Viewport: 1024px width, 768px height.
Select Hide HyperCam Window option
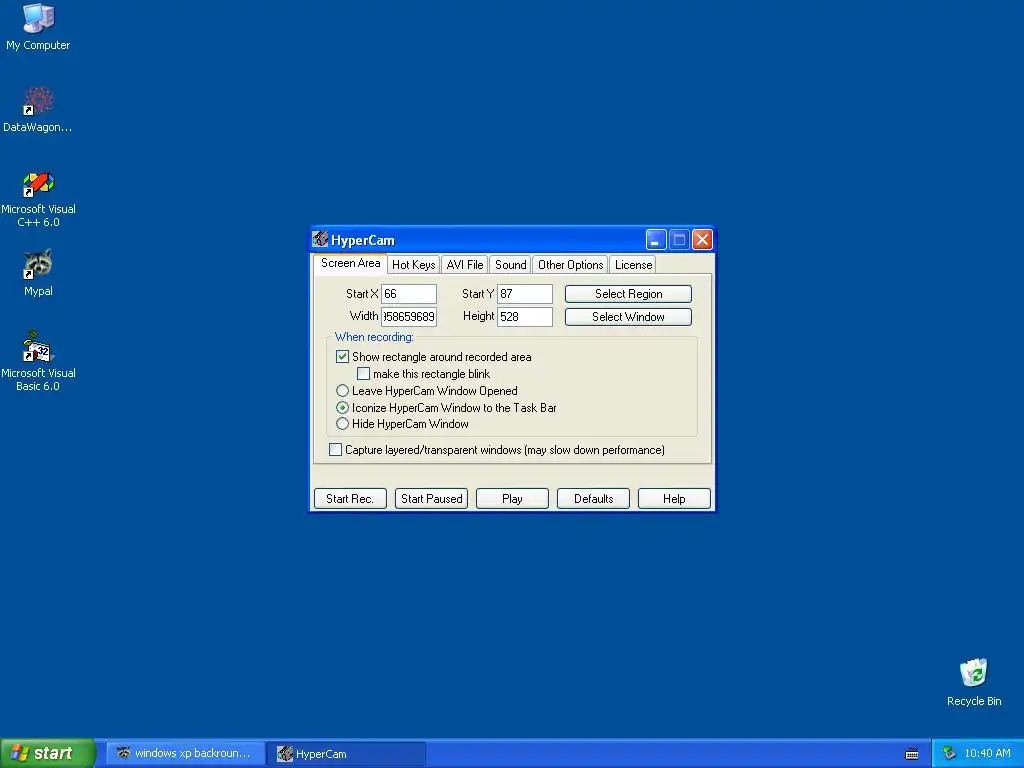tap(342, 424)
